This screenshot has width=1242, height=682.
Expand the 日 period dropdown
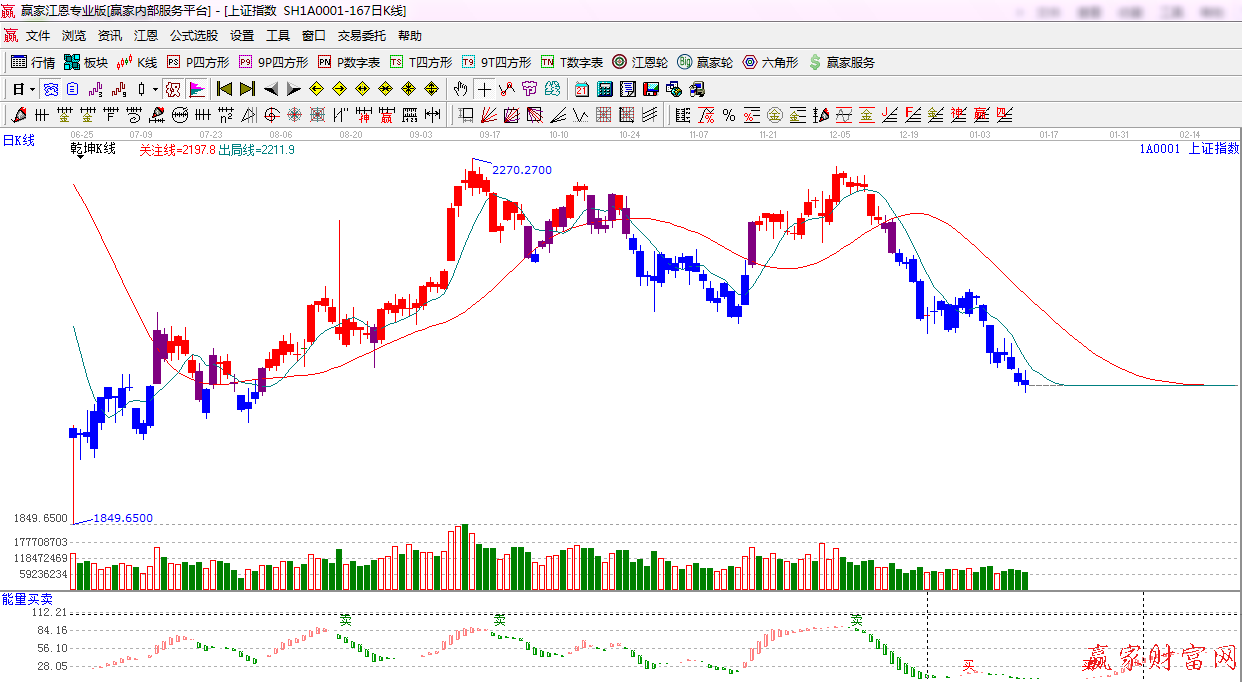coord(23,89)
